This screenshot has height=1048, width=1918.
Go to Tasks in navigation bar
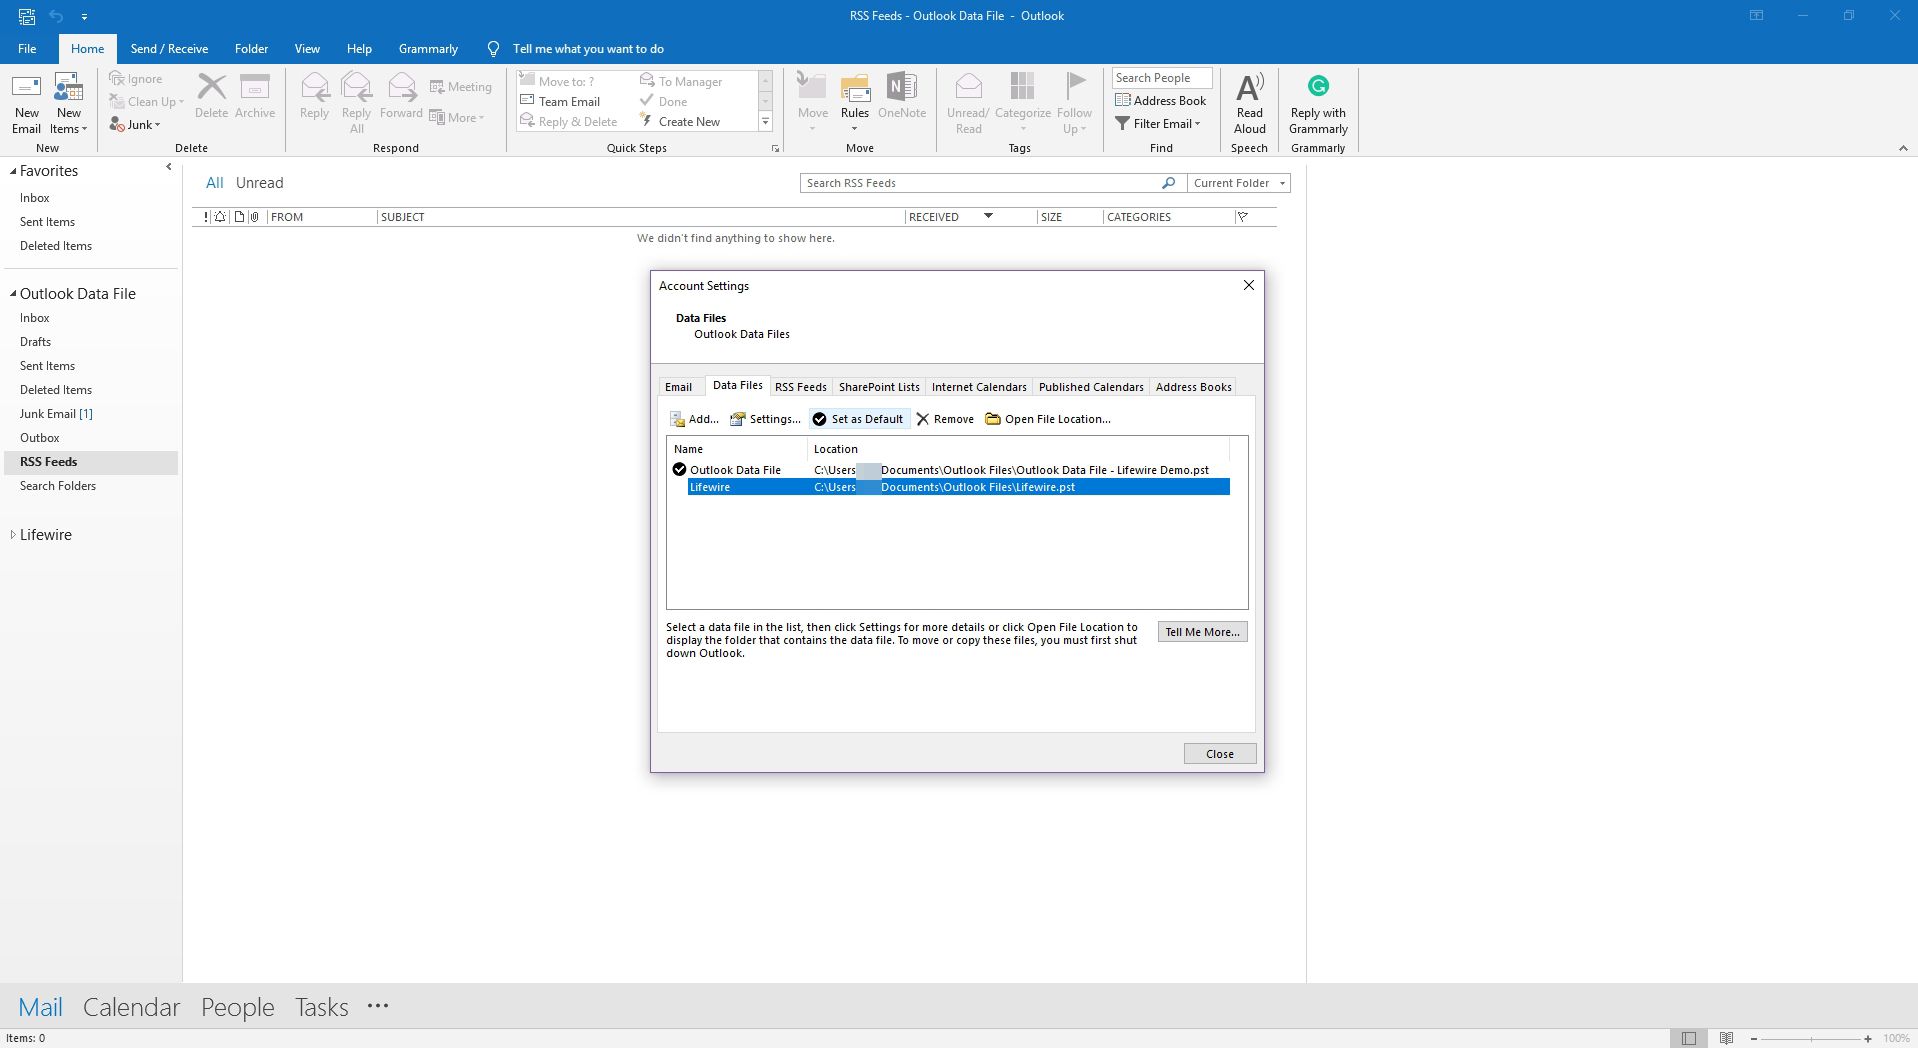coord(321,1007)
